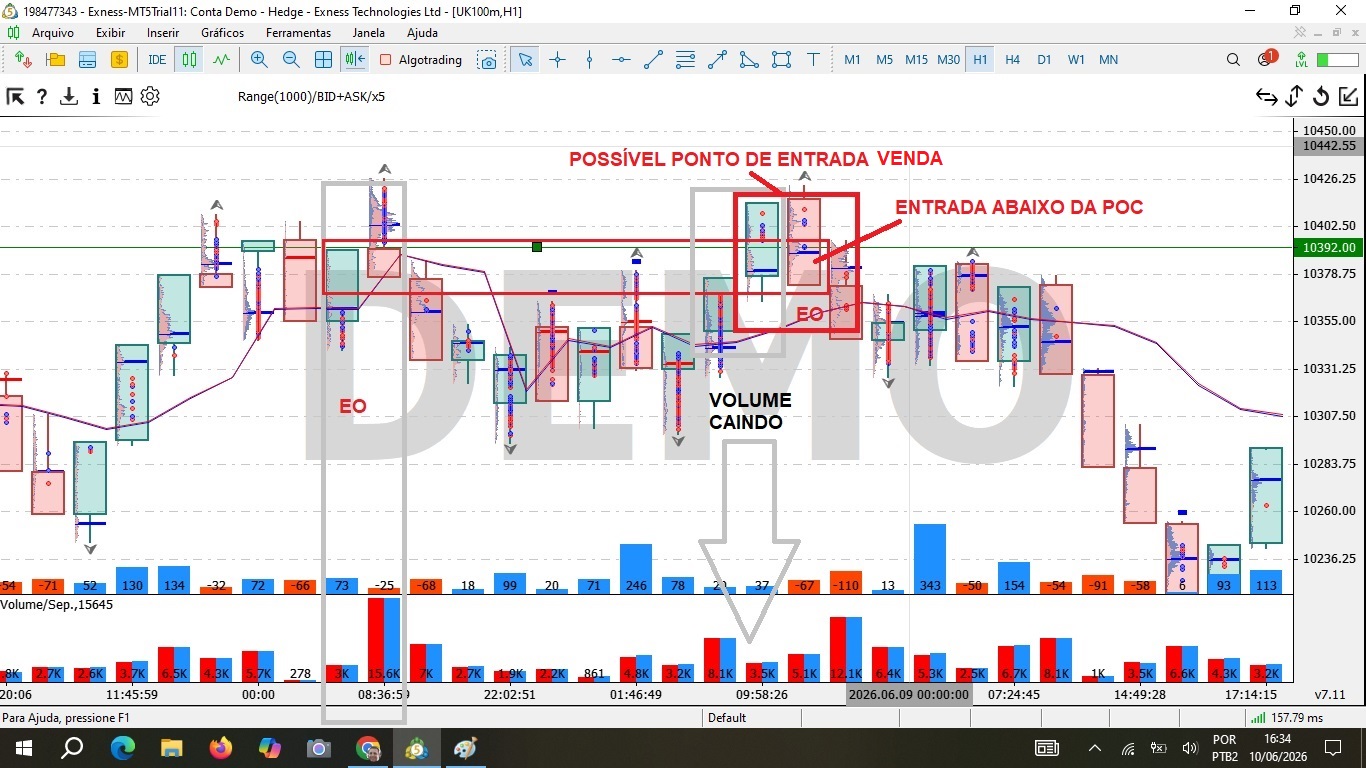Open the Exibir menu
This screenshot has height=768, width=1366.
[x=111, y=33]
